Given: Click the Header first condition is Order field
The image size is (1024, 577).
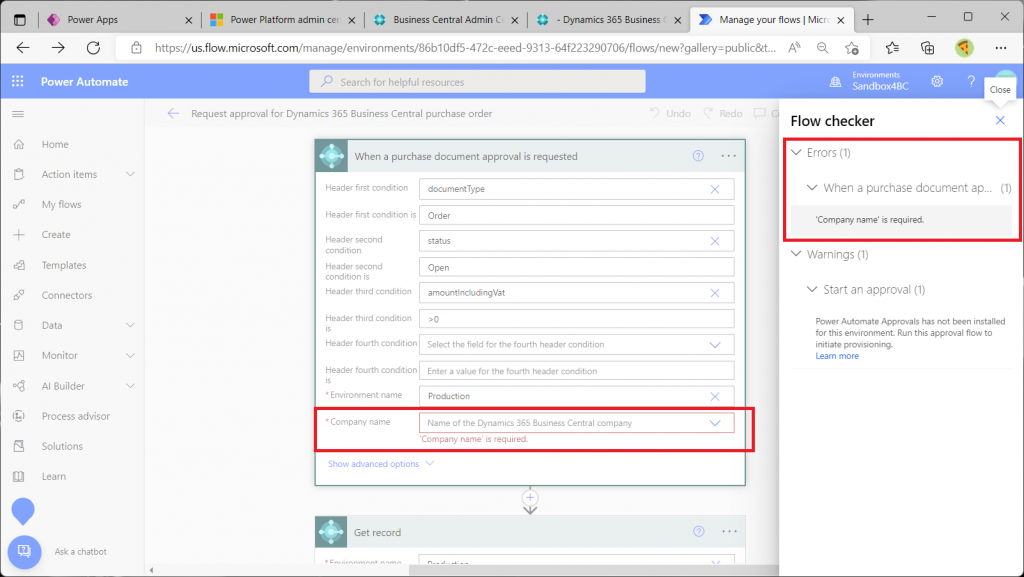Looking at the screenshot, I should pos(577,215).
